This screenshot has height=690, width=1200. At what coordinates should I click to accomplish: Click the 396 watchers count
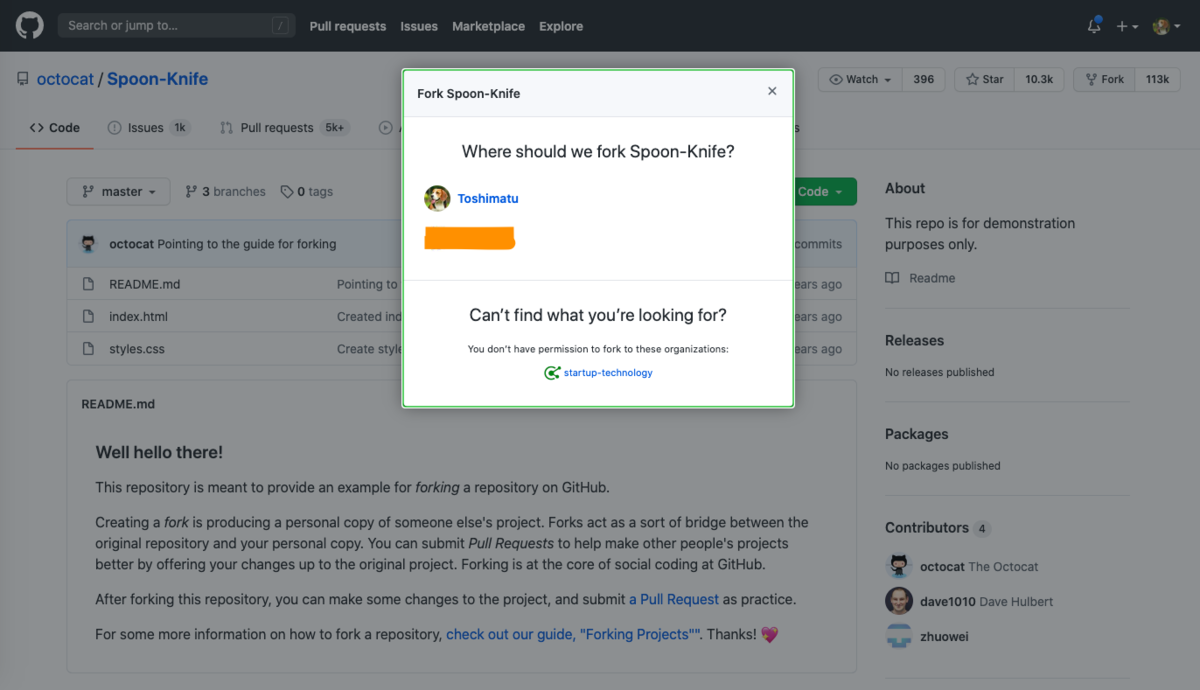[x=924, y=79]
